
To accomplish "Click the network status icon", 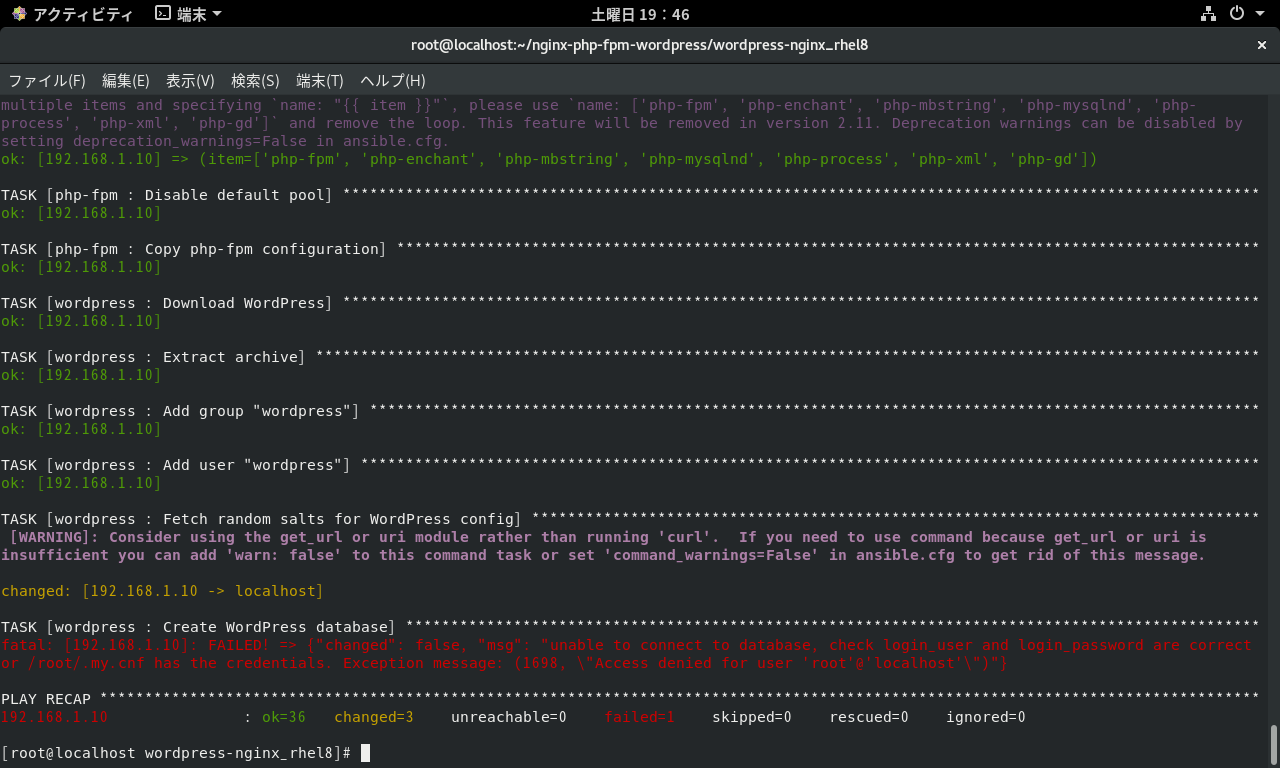I will (1208, 14).
